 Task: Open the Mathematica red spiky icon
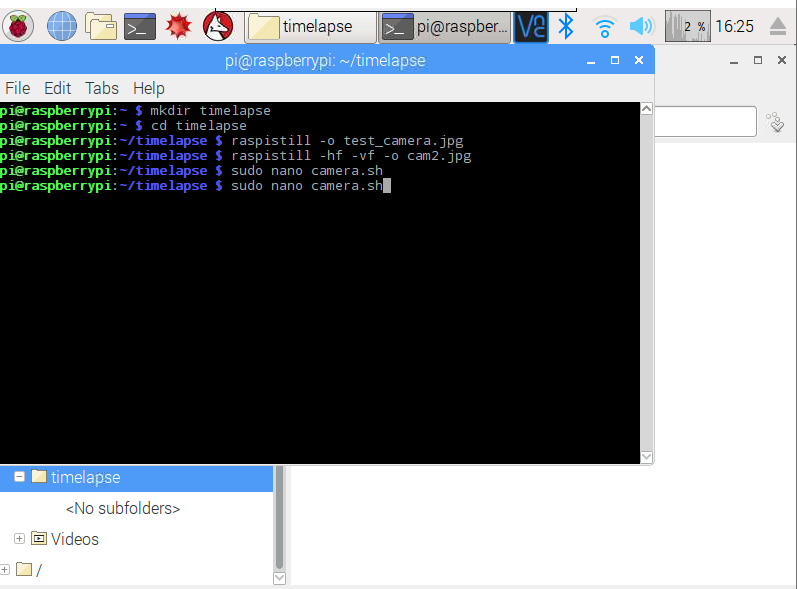point(178,26)
